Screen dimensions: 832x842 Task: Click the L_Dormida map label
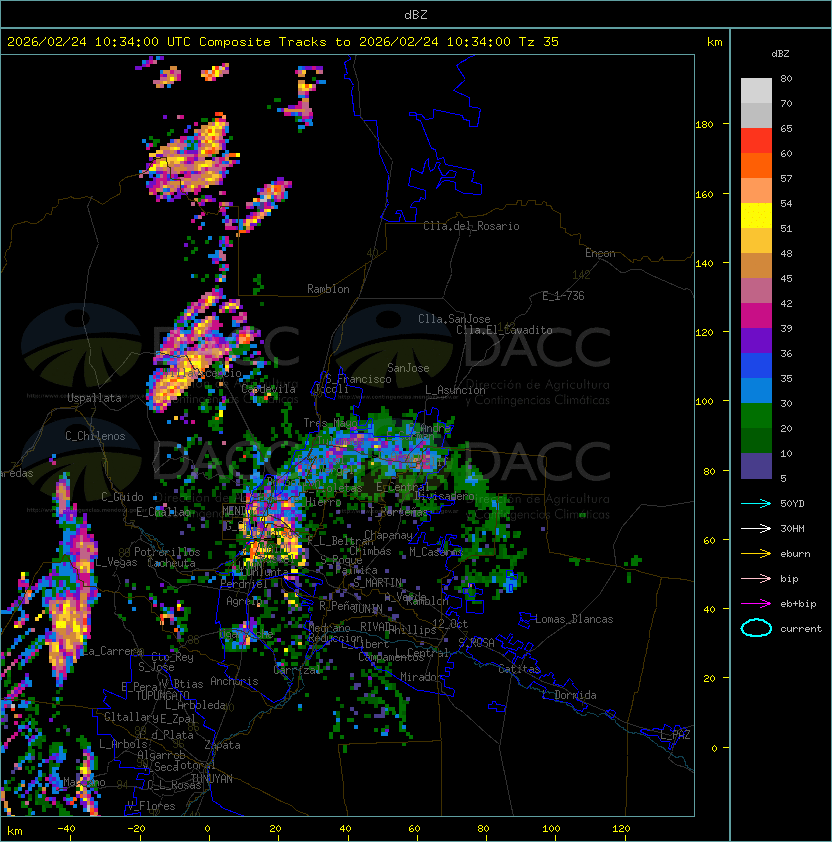click(x=569, y=695)
